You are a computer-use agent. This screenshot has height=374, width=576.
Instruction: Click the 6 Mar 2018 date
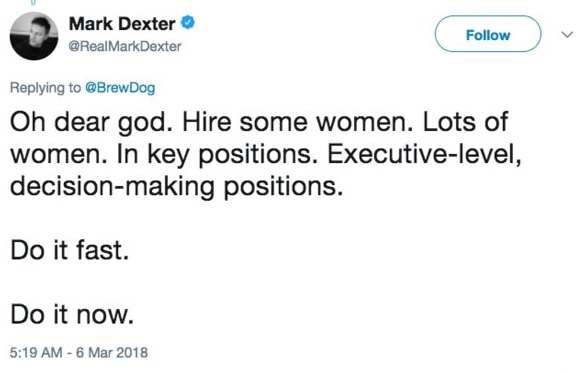112,353
